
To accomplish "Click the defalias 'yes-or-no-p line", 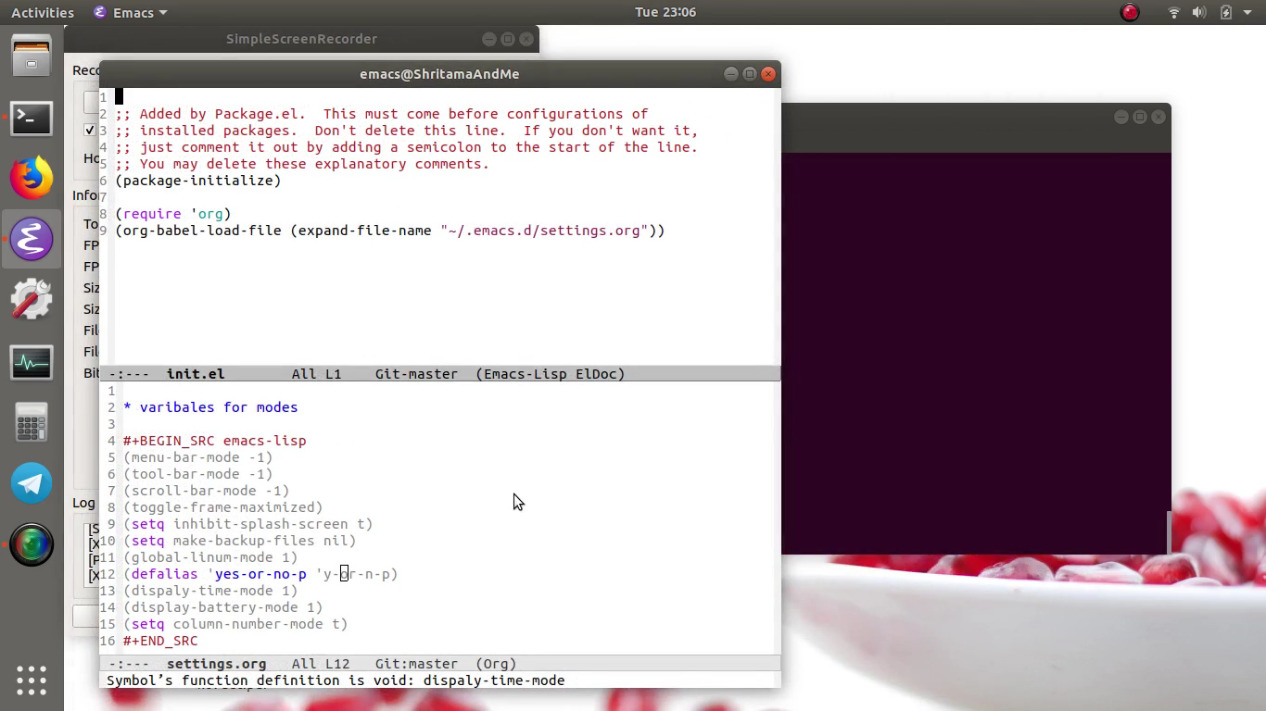I will coord(260,574).
